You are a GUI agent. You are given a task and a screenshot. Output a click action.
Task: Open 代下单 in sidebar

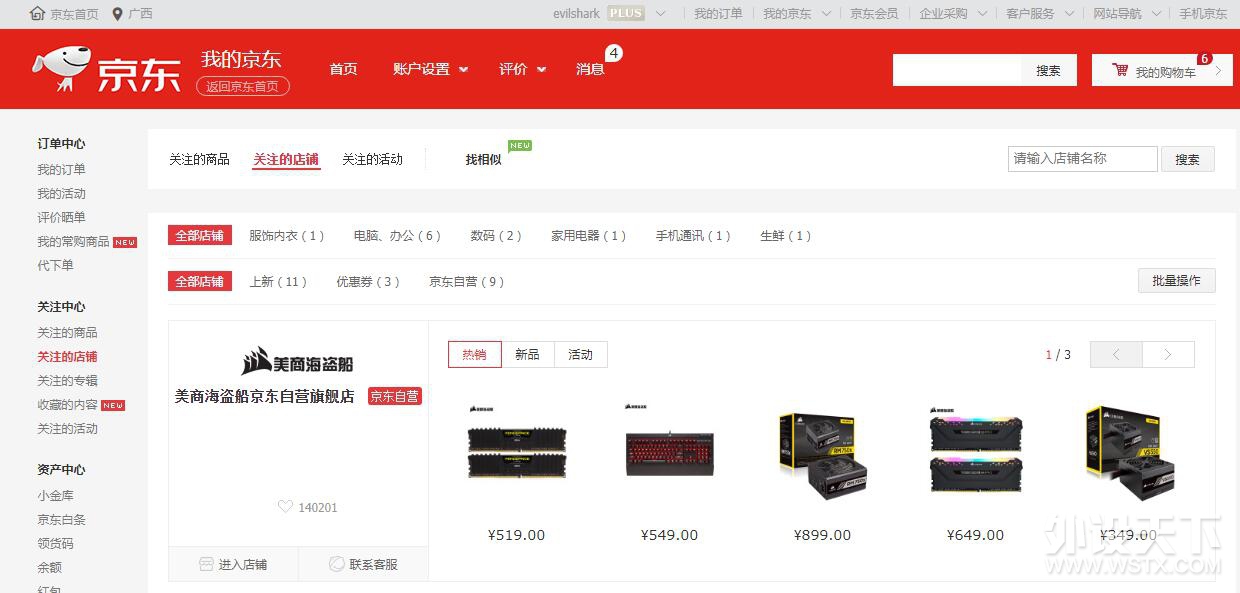(x=56, y=265)
